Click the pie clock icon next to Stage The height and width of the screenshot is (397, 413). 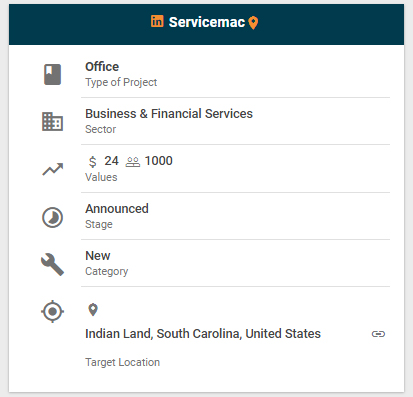pyautogui.click(x=52, y=218)
